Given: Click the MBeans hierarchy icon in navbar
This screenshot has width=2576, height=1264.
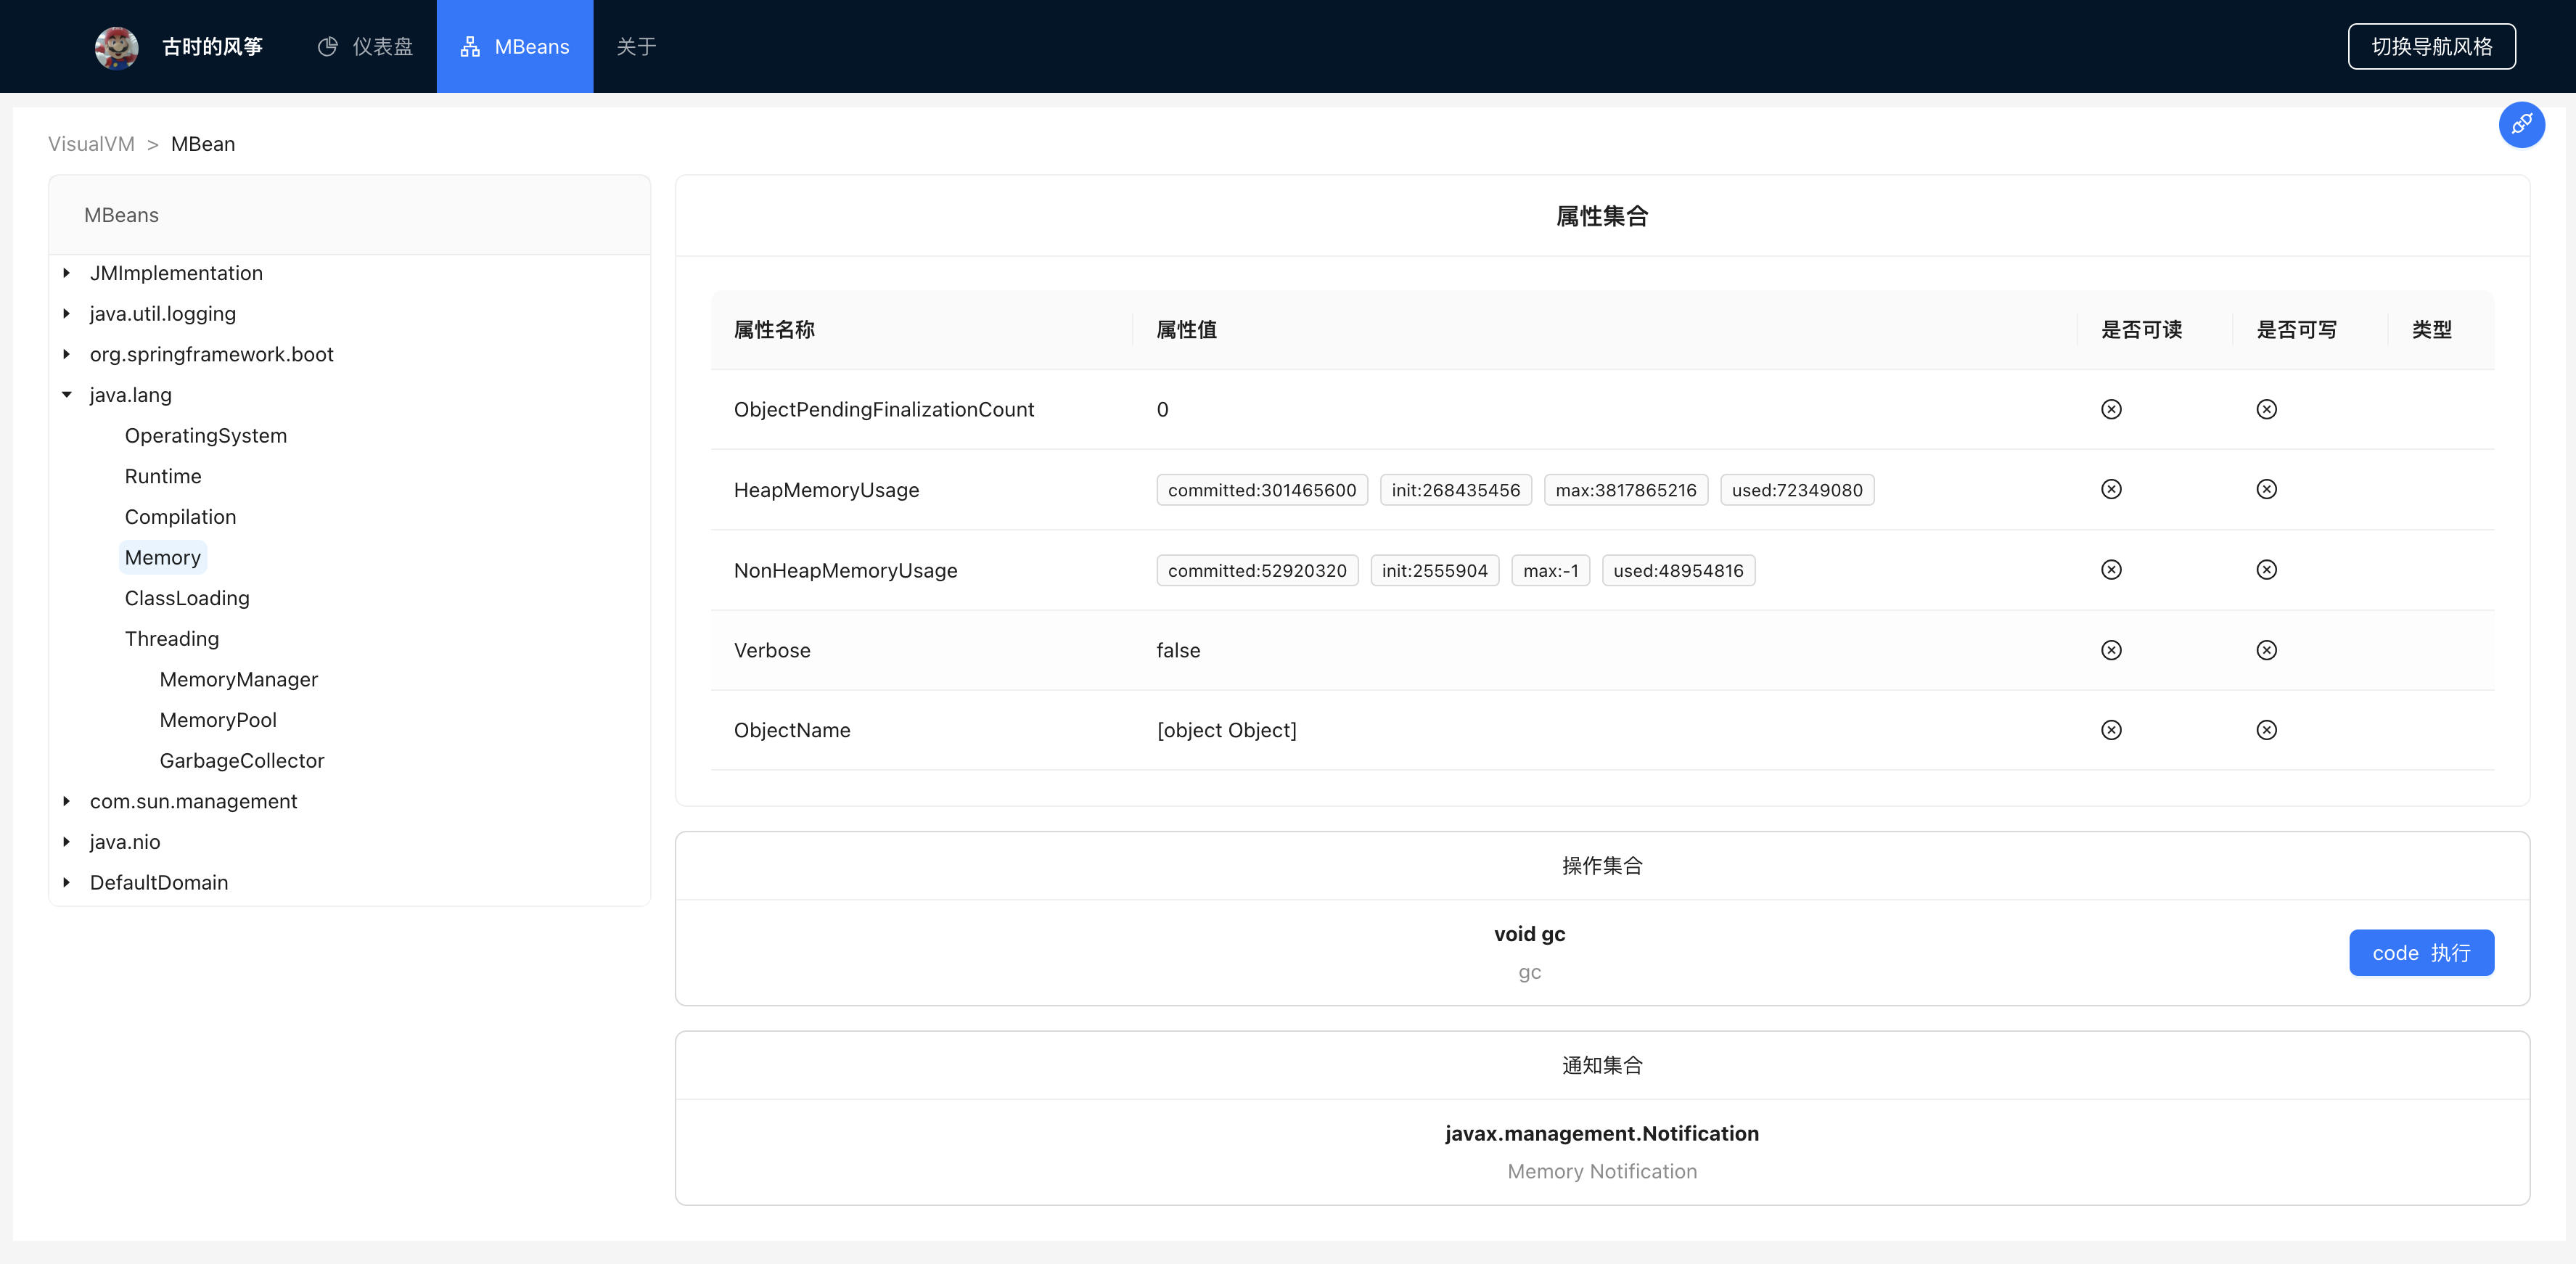Looking at the screenshot, I should click(x=470, y=47).
